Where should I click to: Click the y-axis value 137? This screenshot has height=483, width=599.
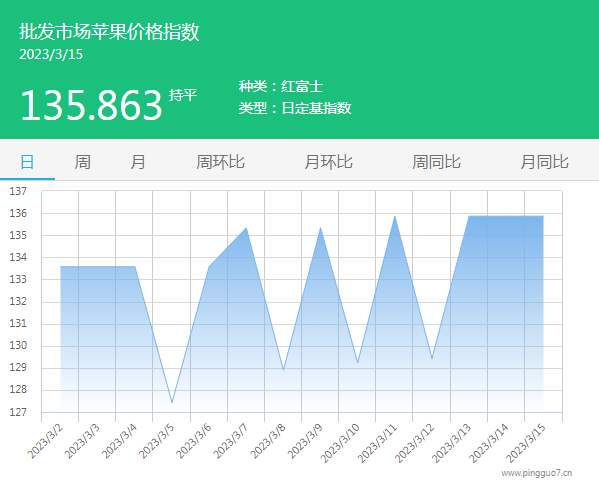coord(18,191)
